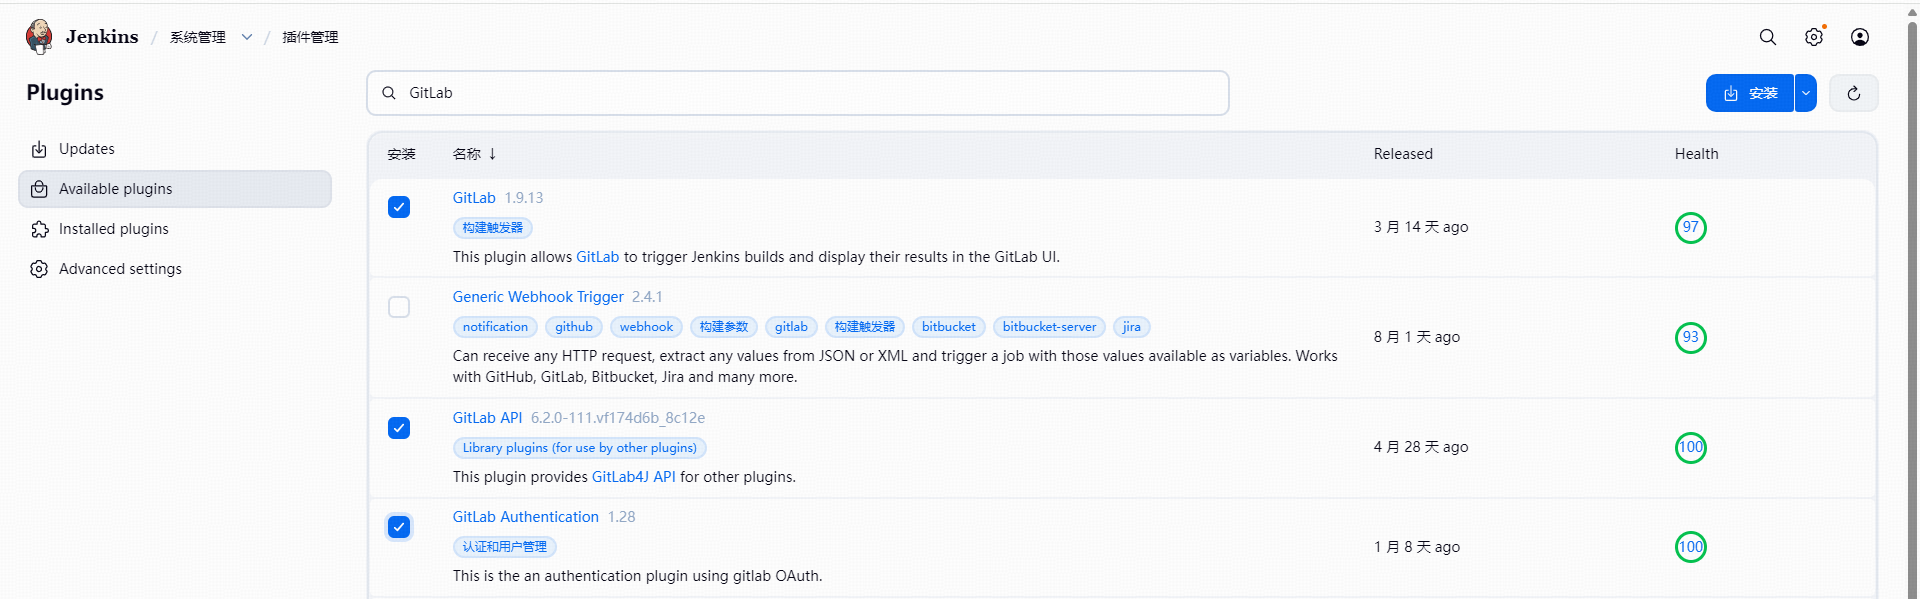Click health score 93 badge

click(x=1691, y=338)
